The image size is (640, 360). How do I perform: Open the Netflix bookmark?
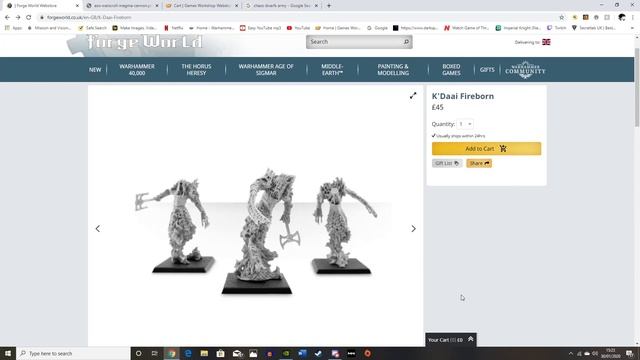pyautogui.click(x=173, y=28)
